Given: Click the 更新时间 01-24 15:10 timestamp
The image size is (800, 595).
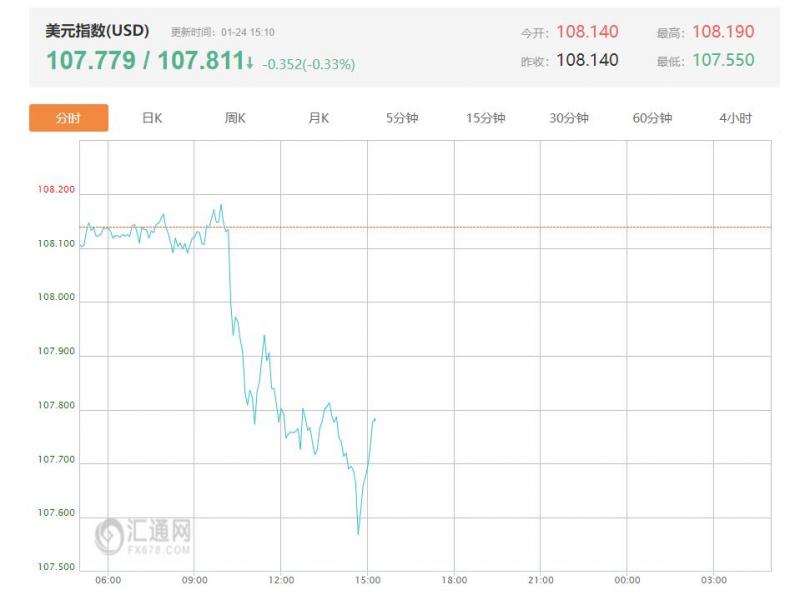Looking at the screenshot, I should (222, 33).
